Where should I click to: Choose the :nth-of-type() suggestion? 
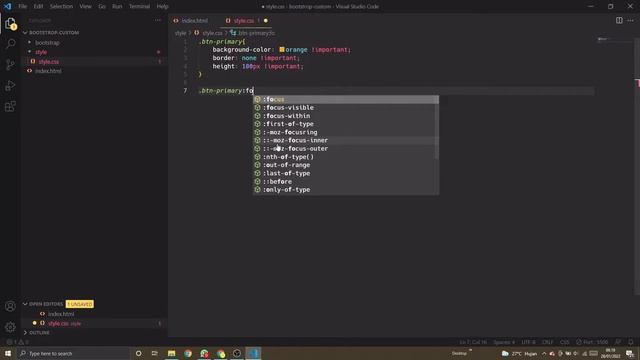tap(346, 157)
